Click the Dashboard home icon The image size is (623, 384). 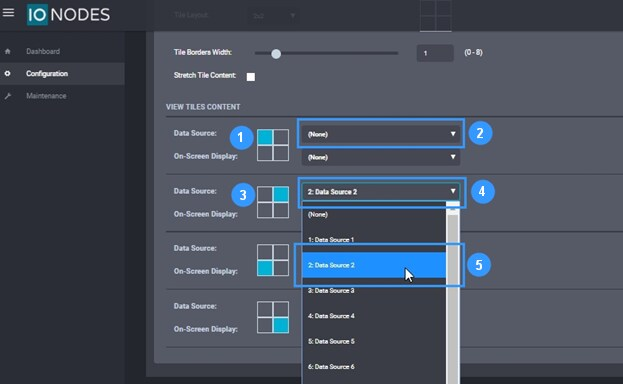pyautogui.click(x=8, y=51)
